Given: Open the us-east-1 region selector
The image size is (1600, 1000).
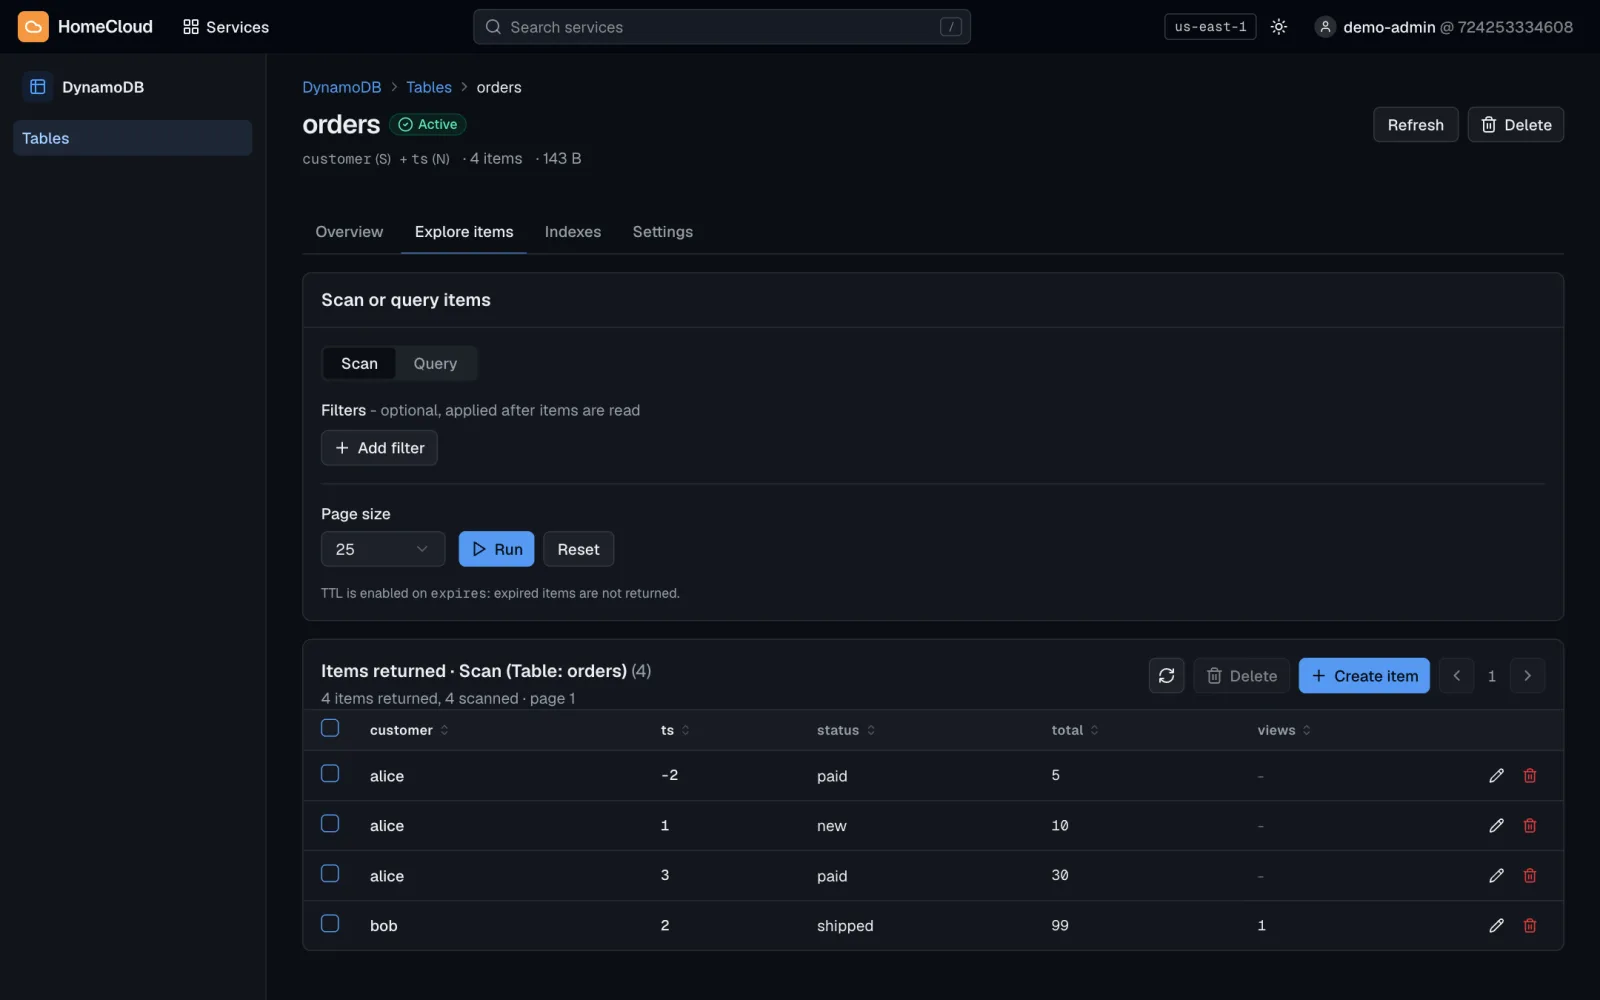Looking at the screenshot, I should pyautogui.click(x=1210, y=27).
